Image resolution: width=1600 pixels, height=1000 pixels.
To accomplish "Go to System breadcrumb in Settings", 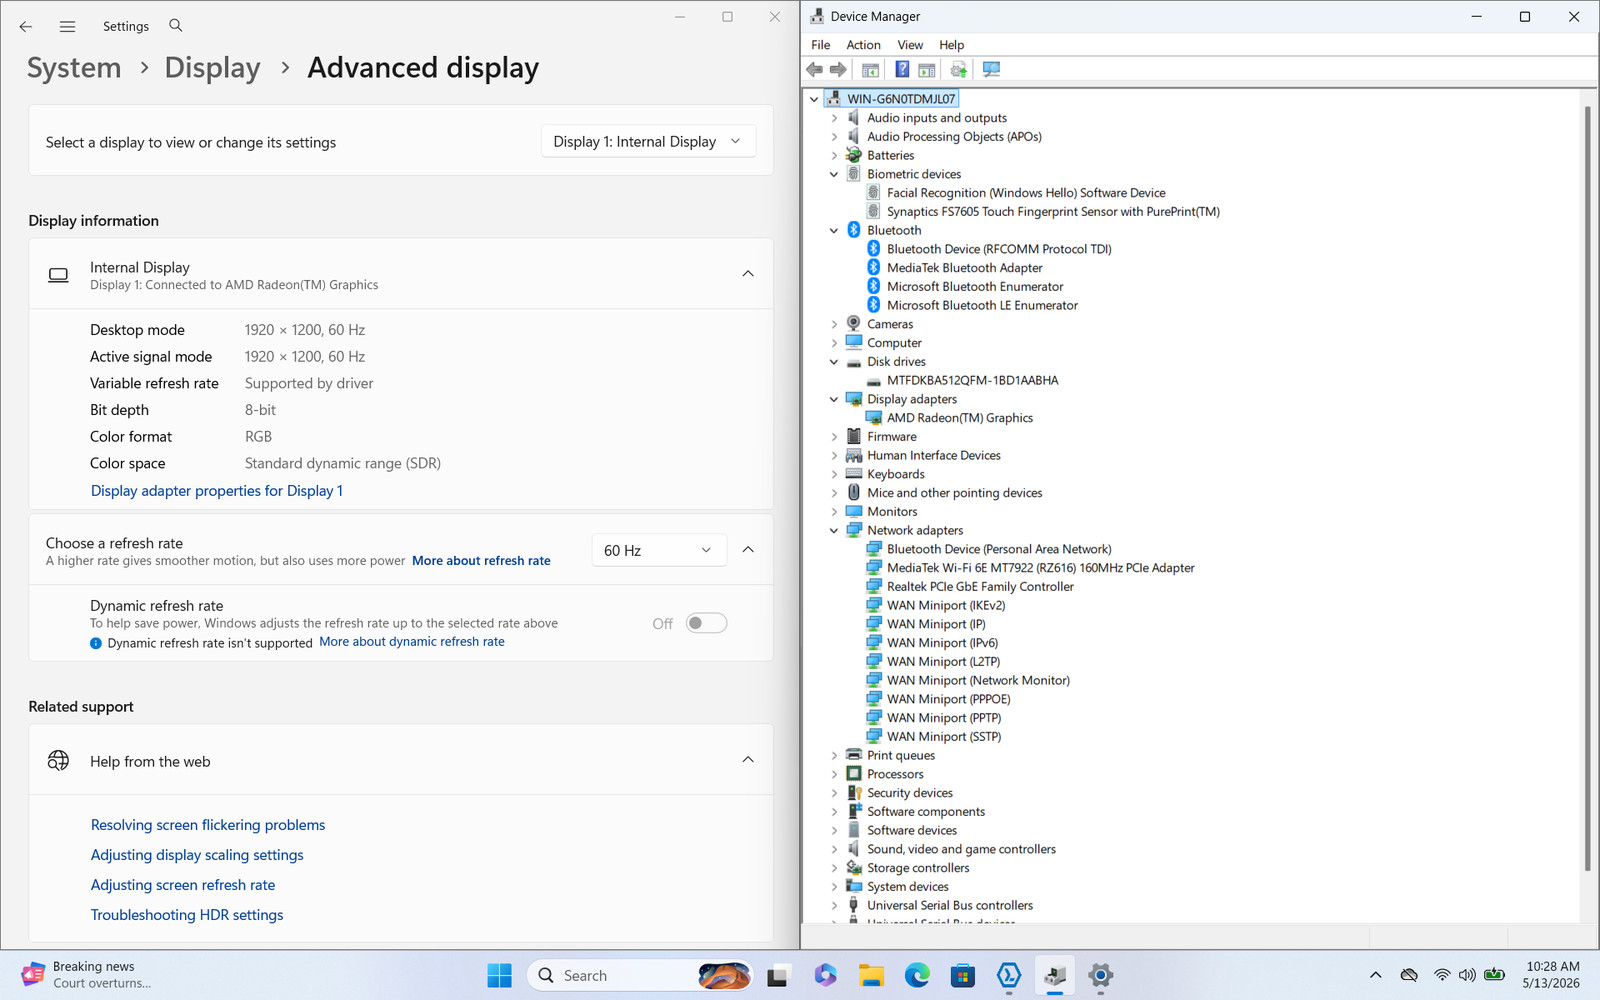I will (x=74, y=68).
